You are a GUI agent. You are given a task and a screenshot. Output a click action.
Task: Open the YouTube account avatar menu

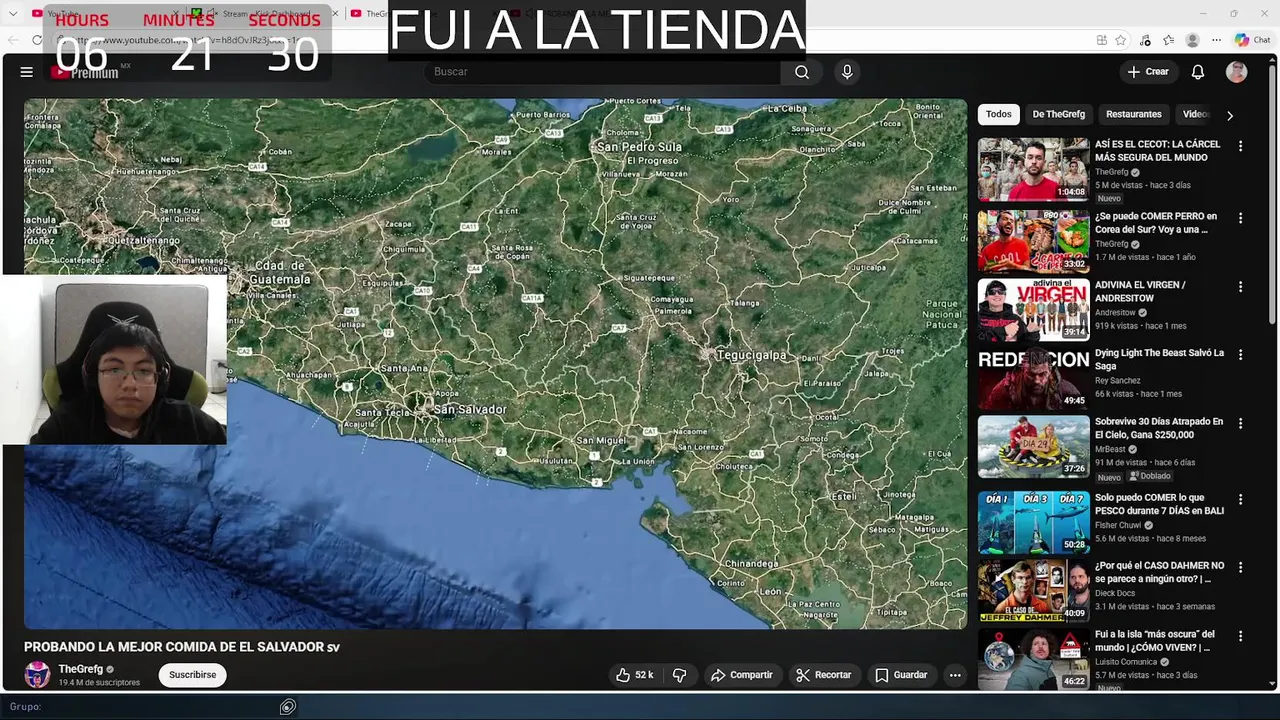pos(1237,72)
